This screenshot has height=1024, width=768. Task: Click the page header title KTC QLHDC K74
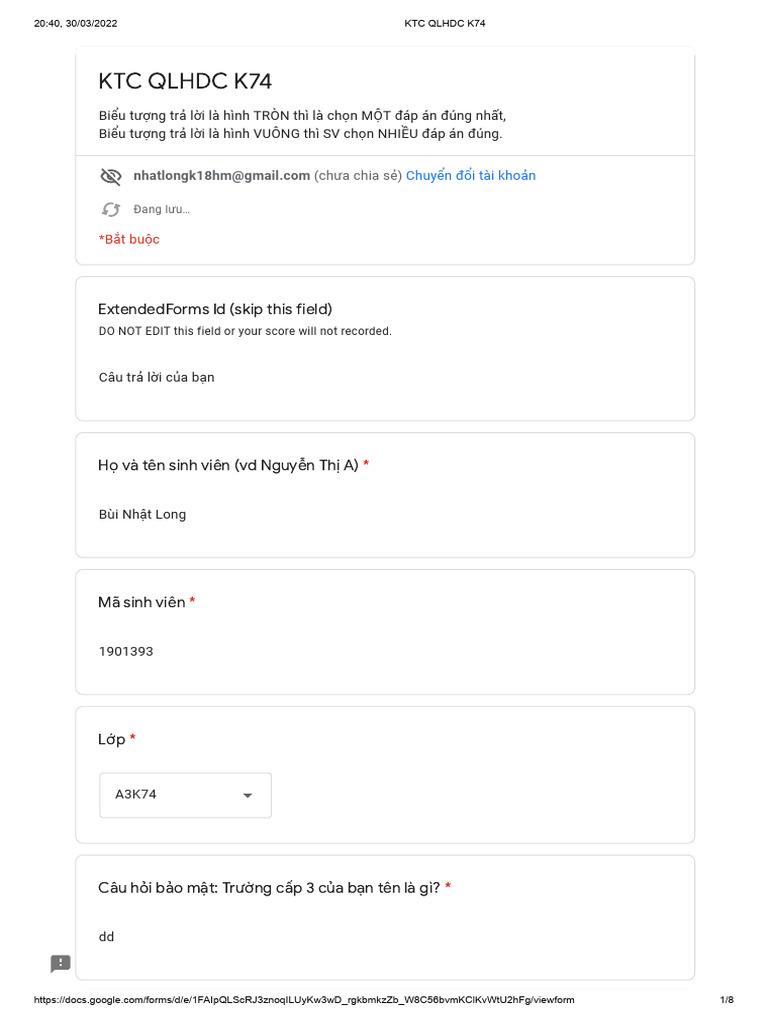pyautogui.click(x=444, y=23)
